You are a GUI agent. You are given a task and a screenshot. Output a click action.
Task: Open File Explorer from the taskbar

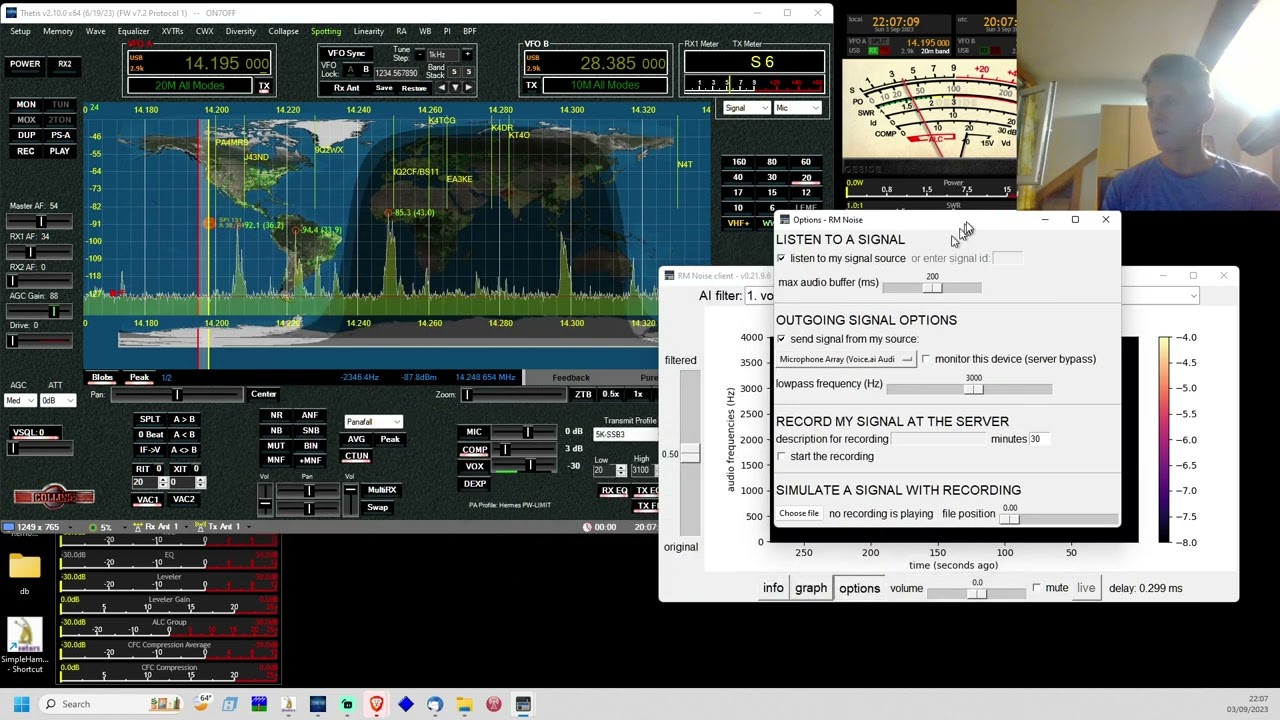point(464,704)
